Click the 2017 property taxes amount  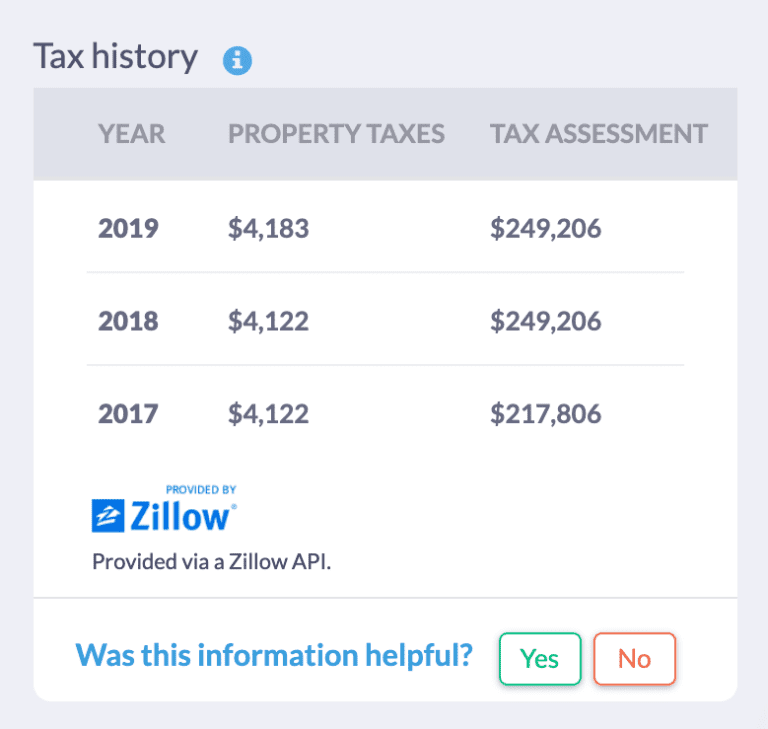pos(268,413)
